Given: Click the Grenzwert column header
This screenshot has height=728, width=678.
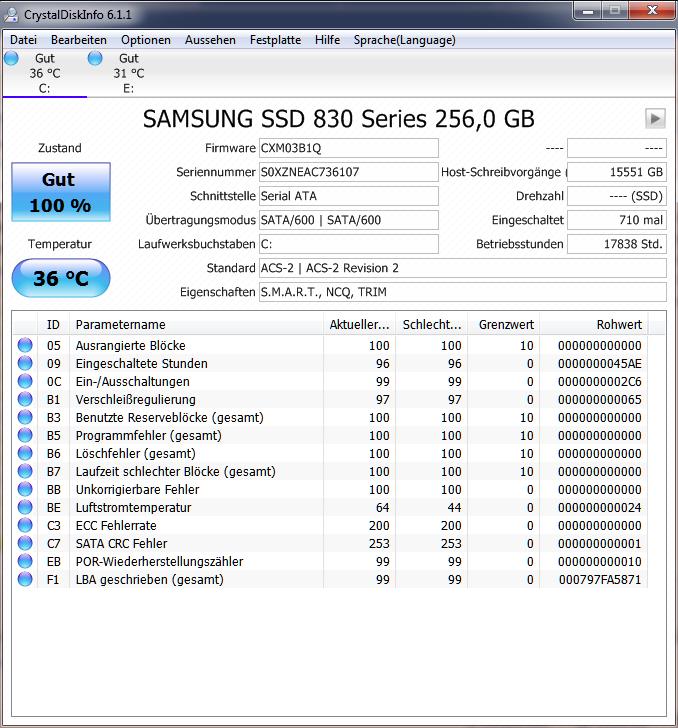Looking at the screenshot, I should tap(504, 325).
